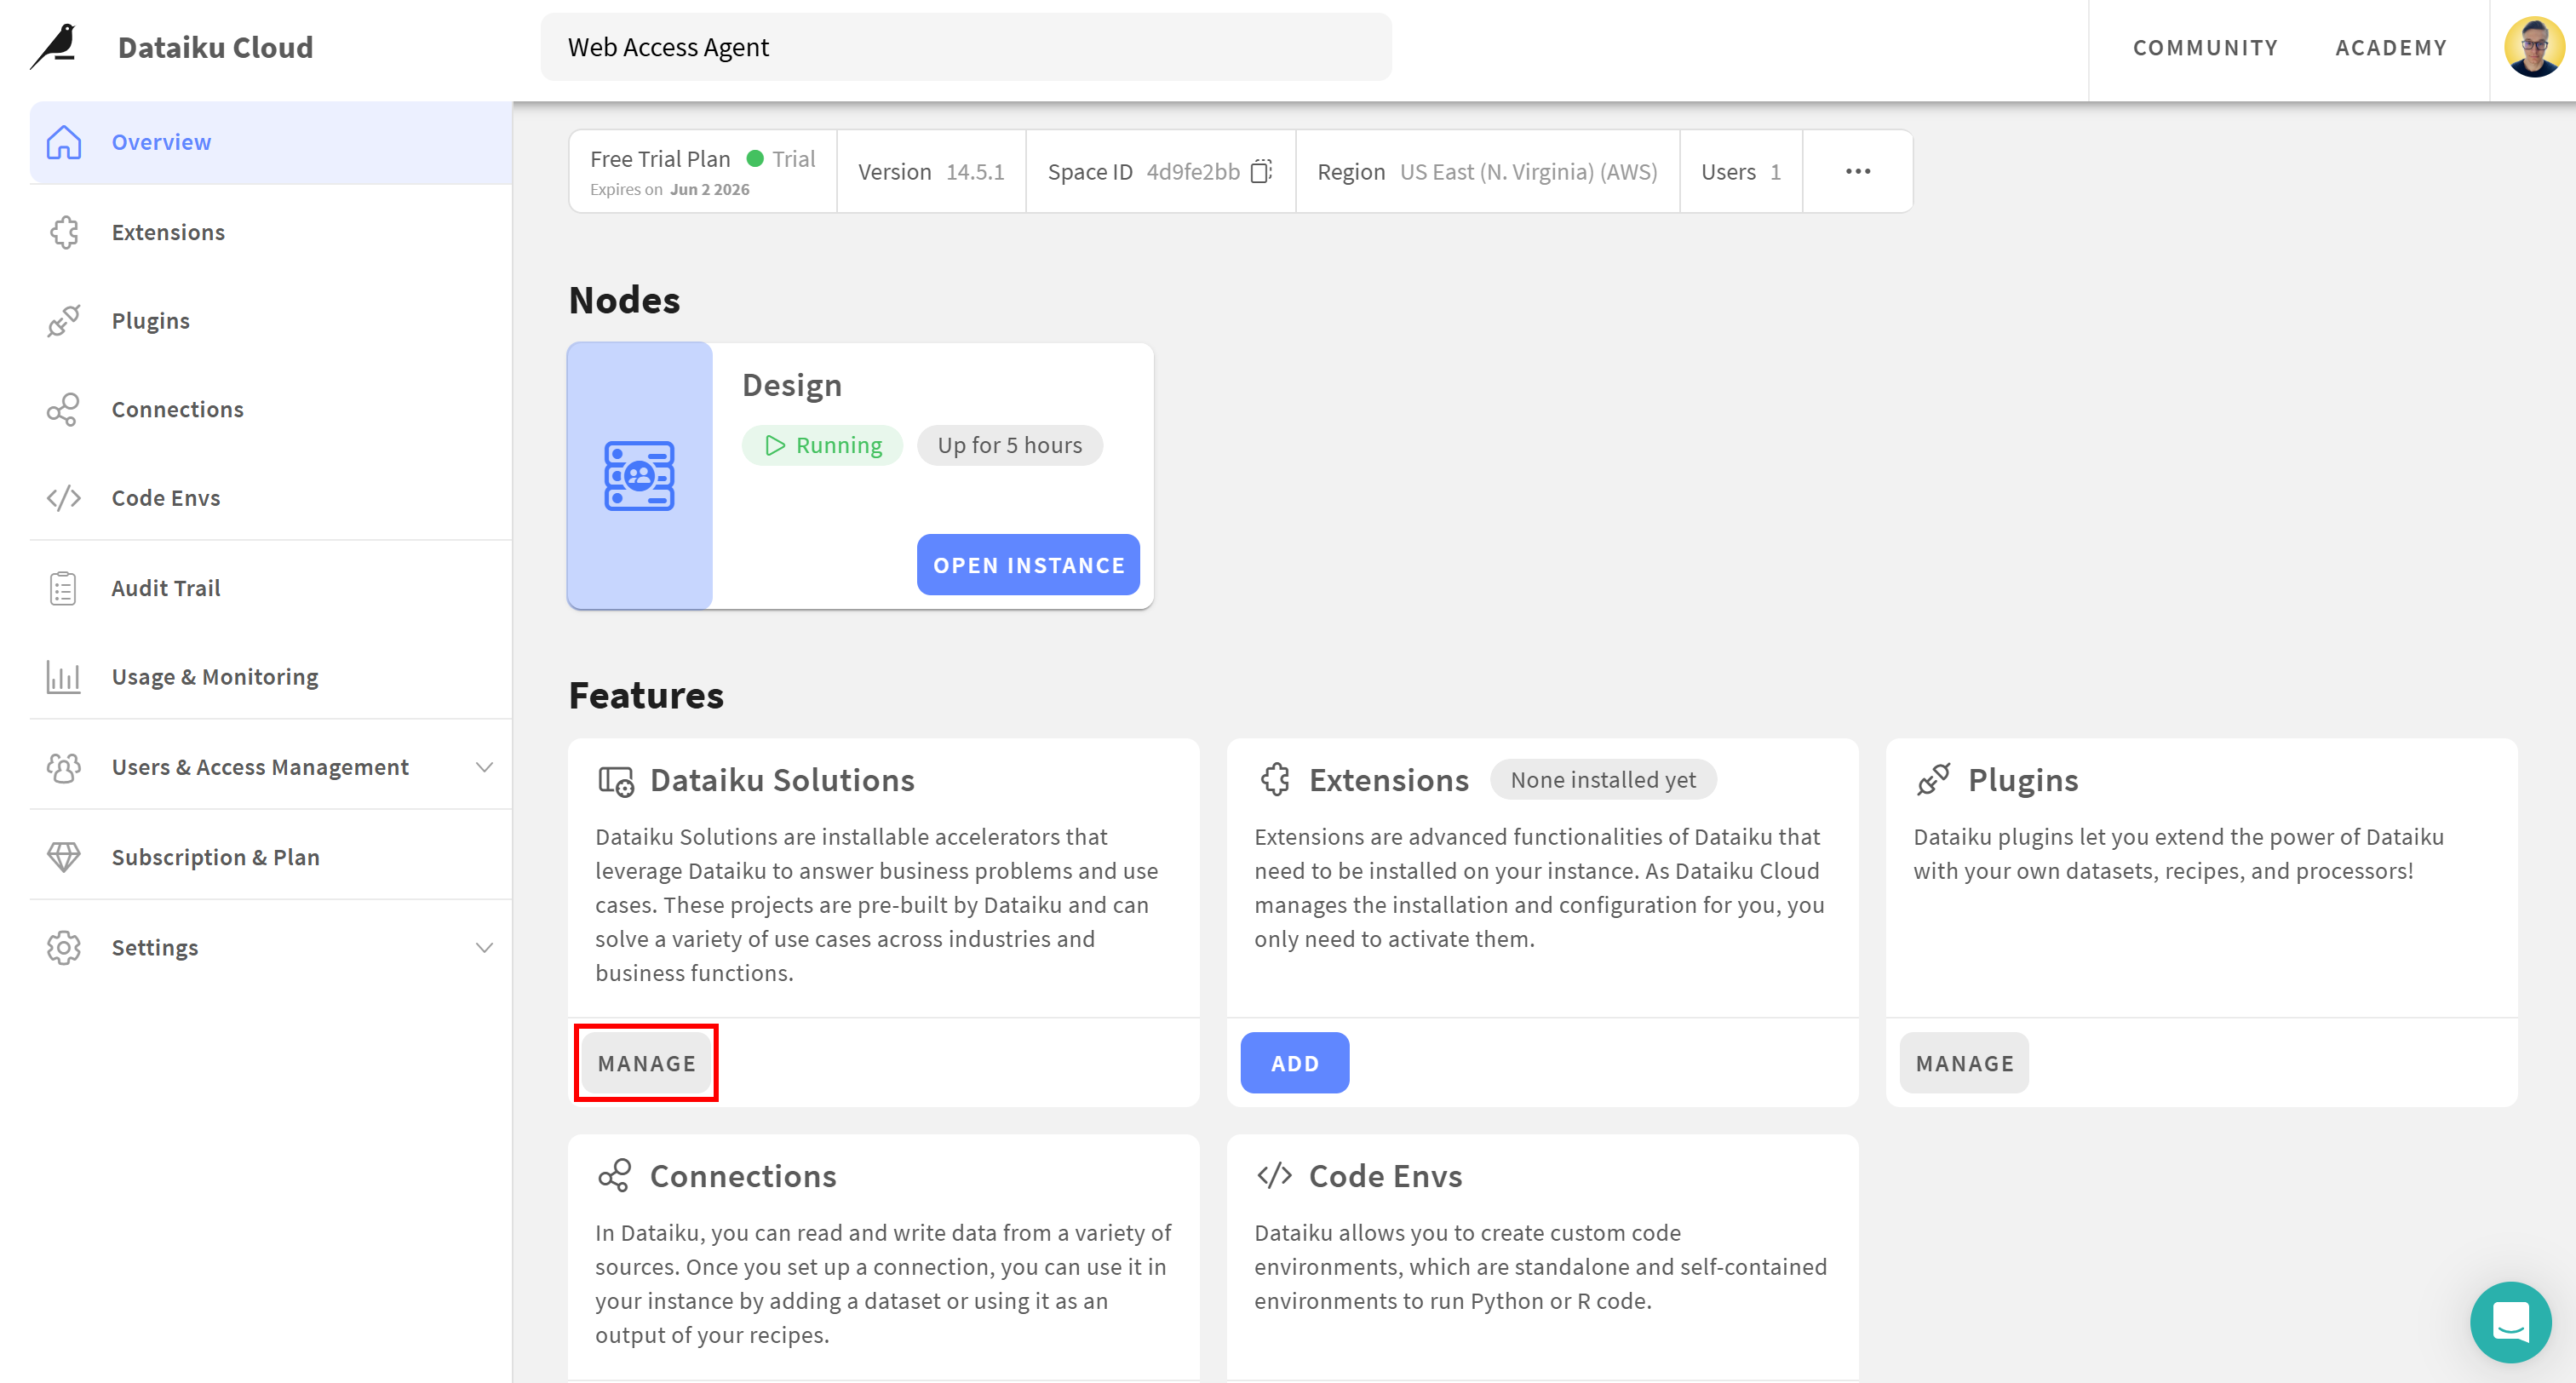This screenshot has width=2576, height=1383.
Task: Click the Running status badge
Action: (822, 445)
